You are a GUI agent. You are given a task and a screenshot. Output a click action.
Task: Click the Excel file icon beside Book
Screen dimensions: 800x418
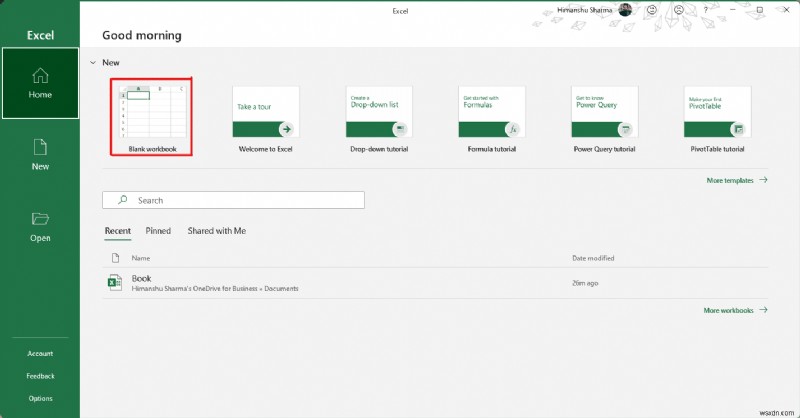(115, 283)
